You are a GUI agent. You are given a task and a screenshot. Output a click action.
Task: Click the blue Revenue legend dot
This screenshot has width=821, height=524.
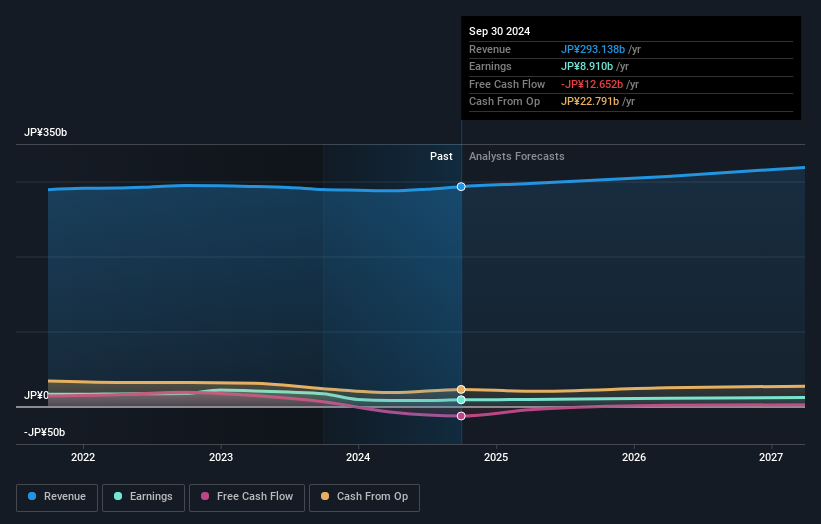click(32, 496)
